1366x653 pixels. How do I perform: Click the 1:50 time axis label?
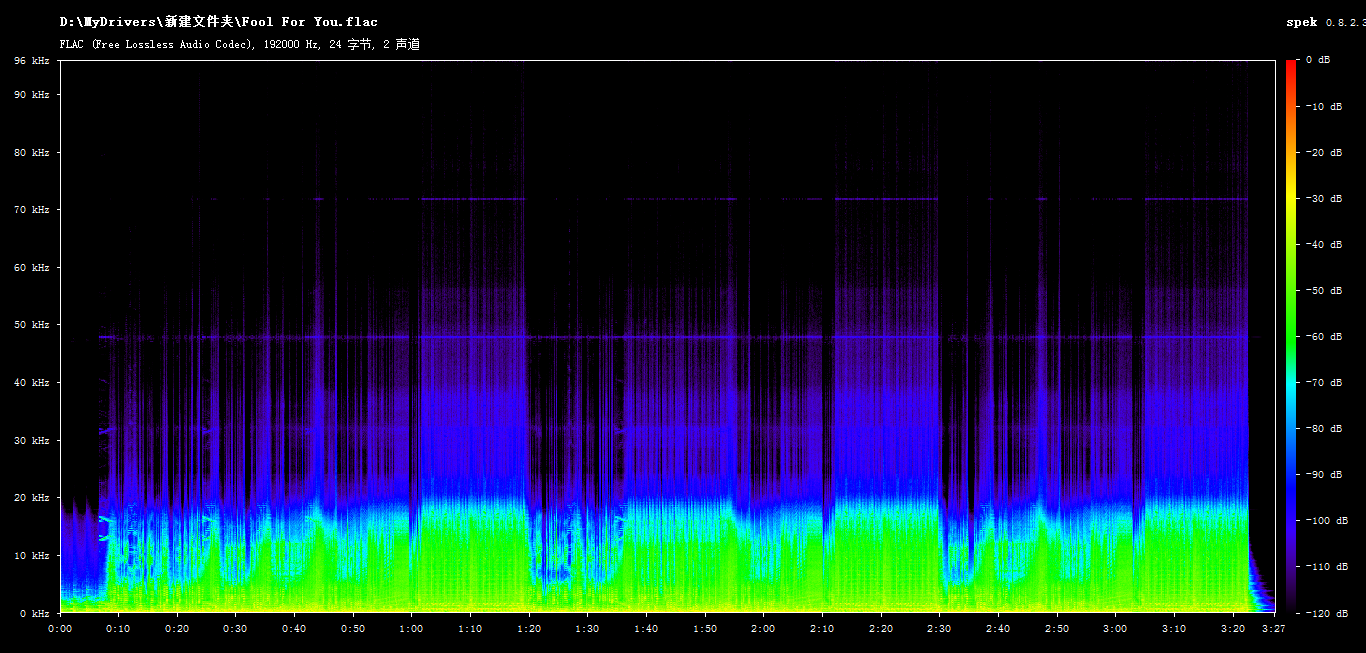(705, 629)
